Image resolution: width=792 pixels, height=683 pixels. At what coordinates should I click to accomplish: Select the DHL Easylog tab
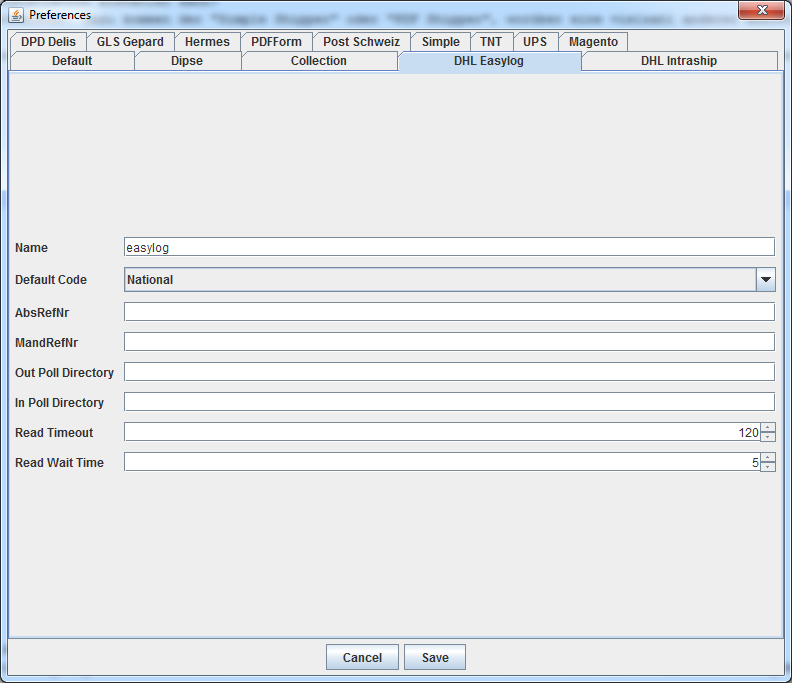point(489,61)
